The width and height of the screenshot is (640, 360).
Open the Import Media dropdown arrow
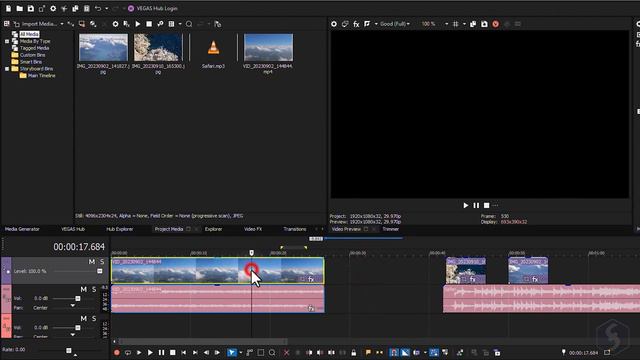click(x=62, y=24)
